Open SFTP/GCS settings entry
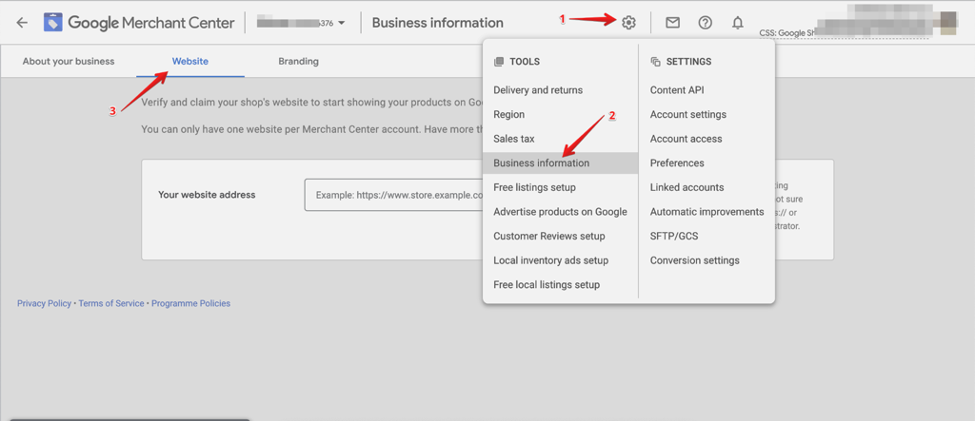 click(x=674, y=236)
